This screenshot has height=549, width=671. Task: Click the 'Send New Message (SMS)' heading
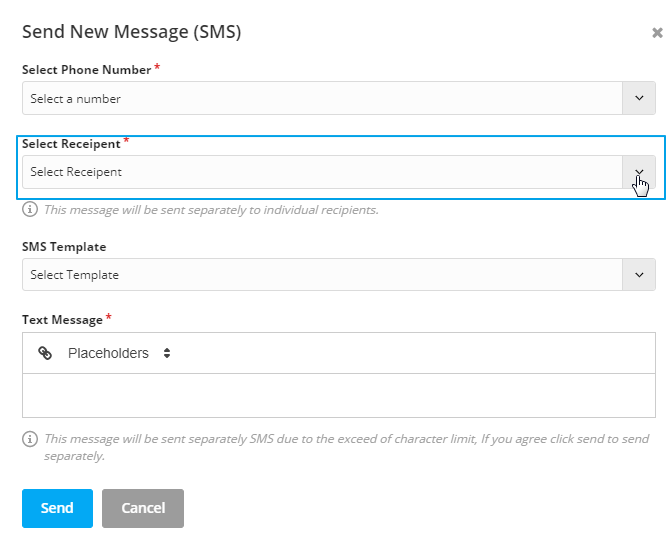coord(131,32)
